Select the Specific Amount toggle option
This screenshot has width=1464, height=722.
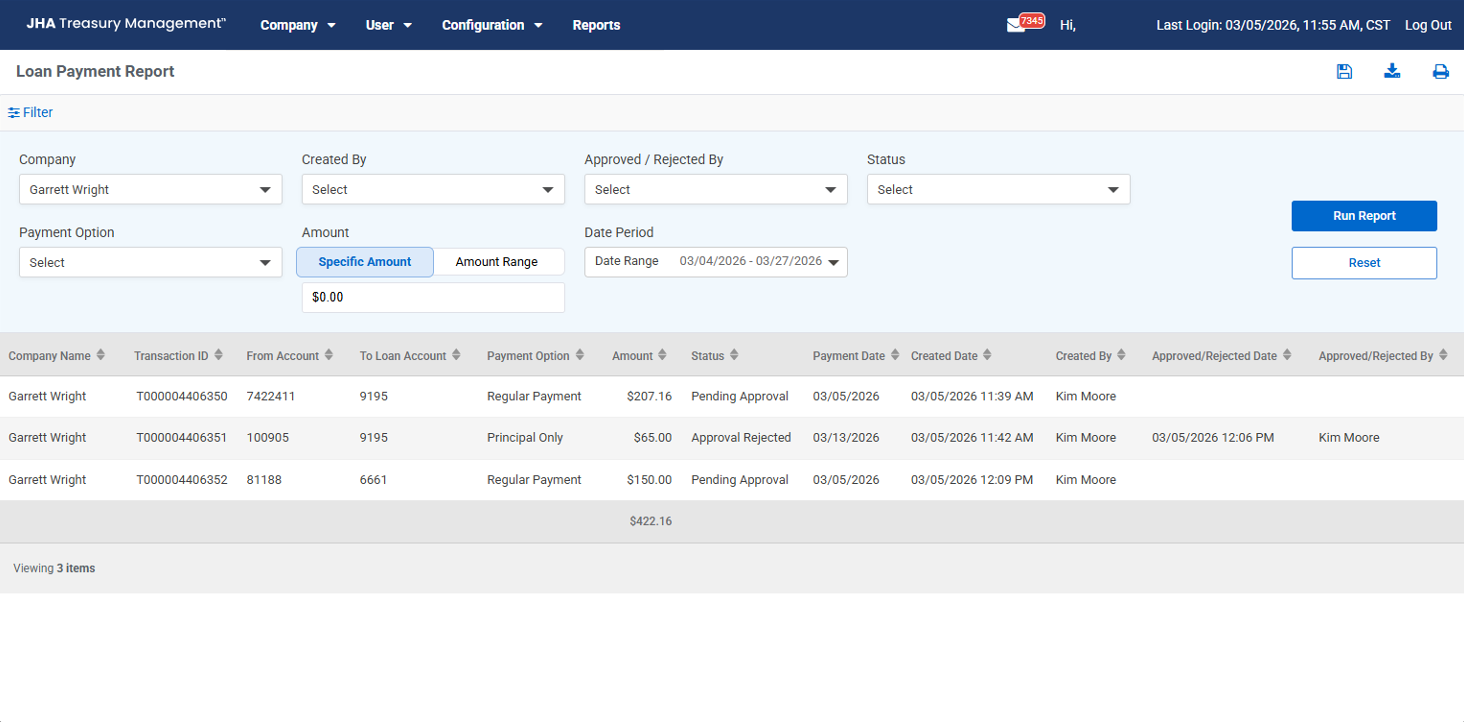365,262
